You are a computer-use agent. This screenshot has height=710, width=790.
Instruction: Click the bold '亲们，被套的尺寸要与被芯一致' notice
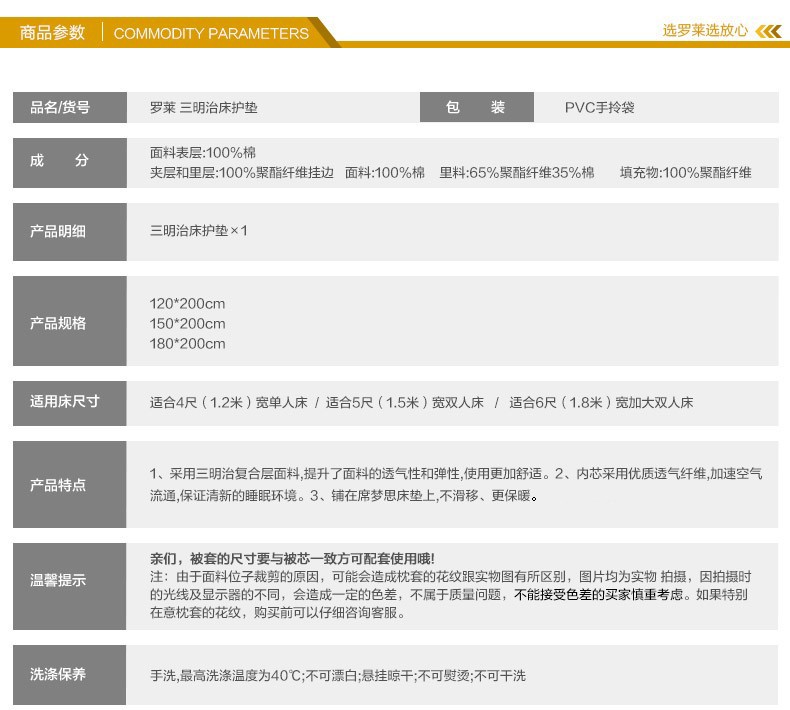point(292,558)
